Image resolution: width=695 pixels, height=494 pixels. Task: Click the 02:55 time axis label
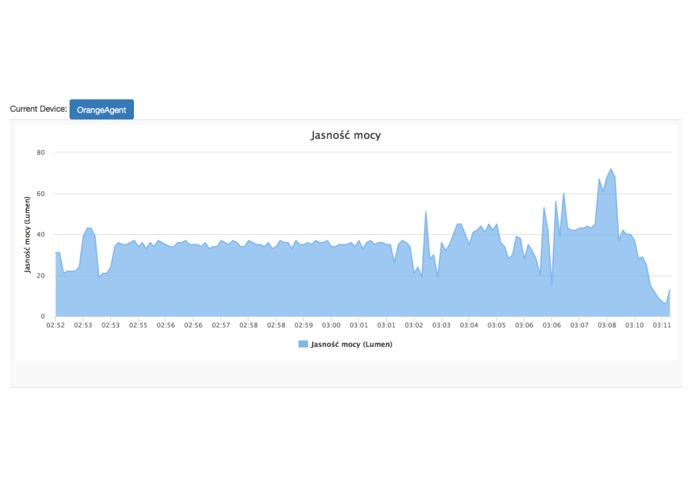(x=138, y=325)
